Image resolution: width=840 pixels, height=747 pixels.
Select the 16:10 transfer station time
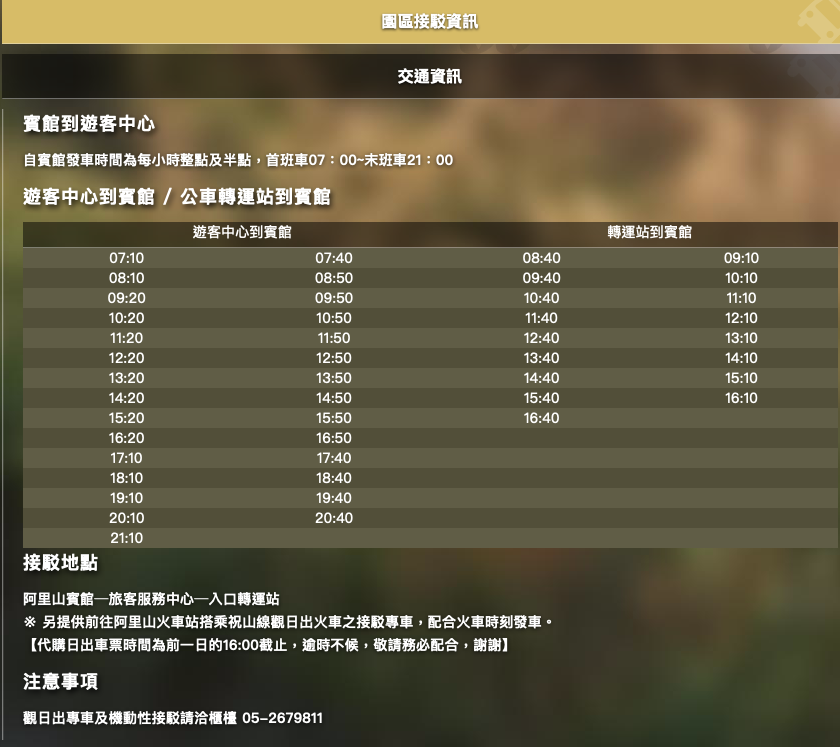(x=741, y=398)
